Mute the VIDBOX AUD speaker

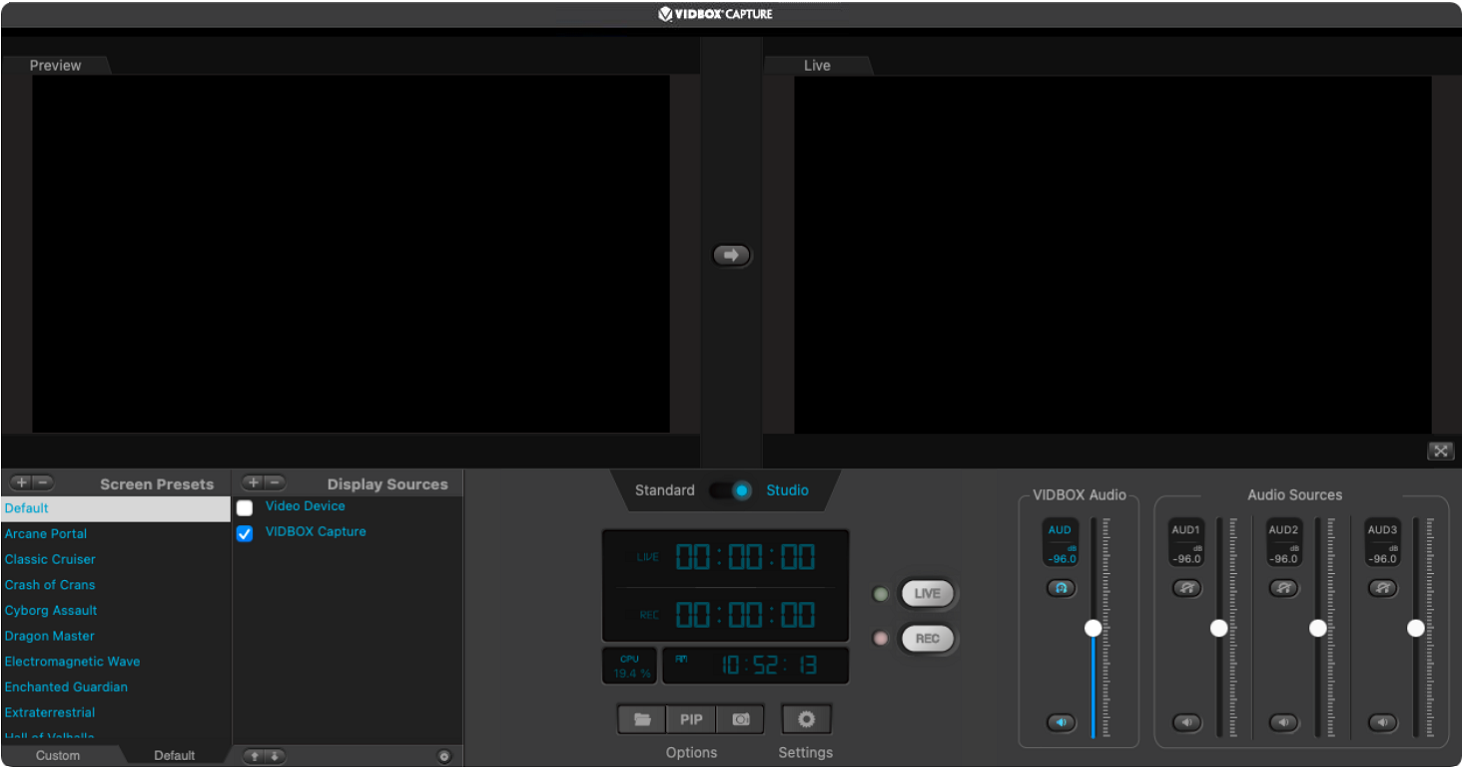pos(1061,722)
